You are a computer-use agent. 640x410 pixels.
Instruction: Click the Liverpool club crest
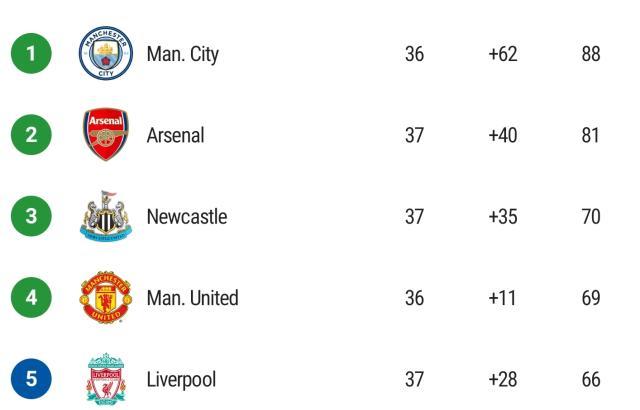click(105, 379)
